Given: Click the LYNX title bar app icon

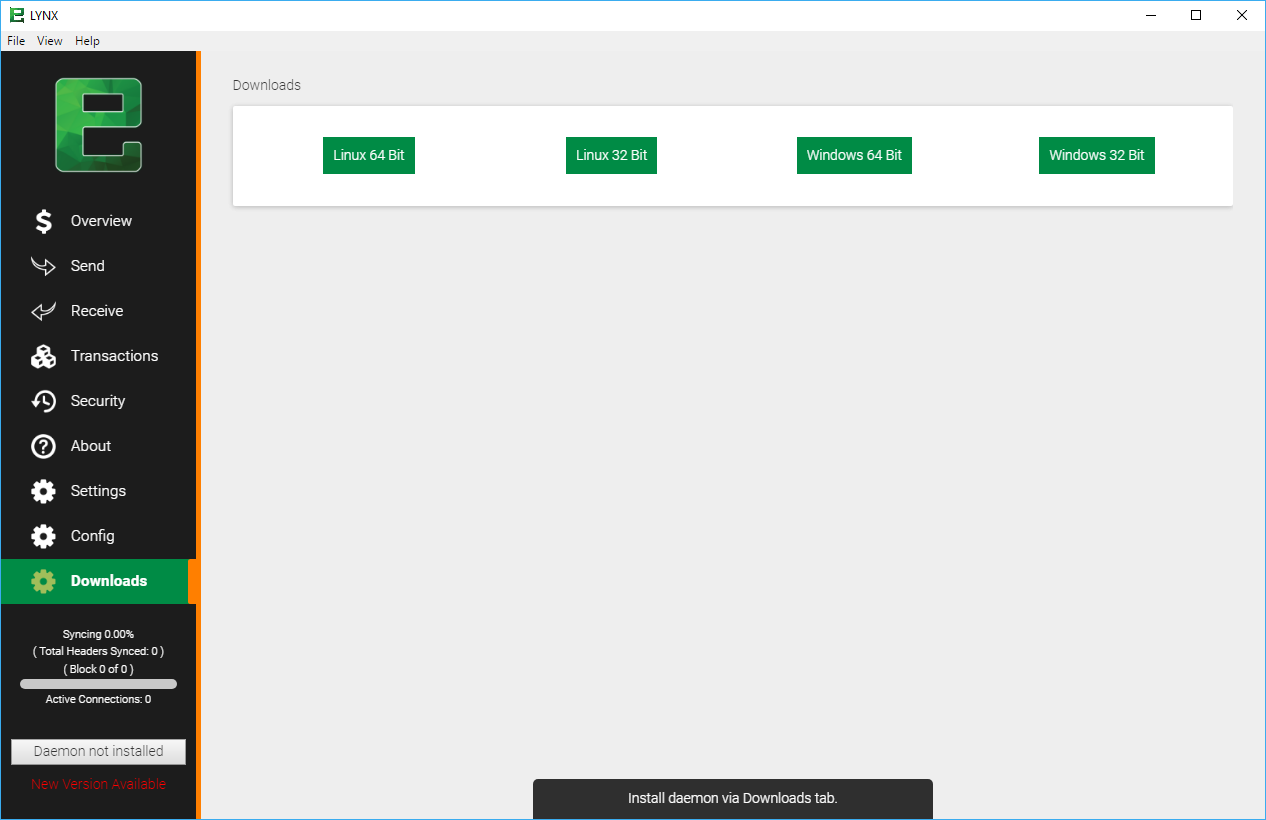Looking at the screenshot, I should pos(17,15).
